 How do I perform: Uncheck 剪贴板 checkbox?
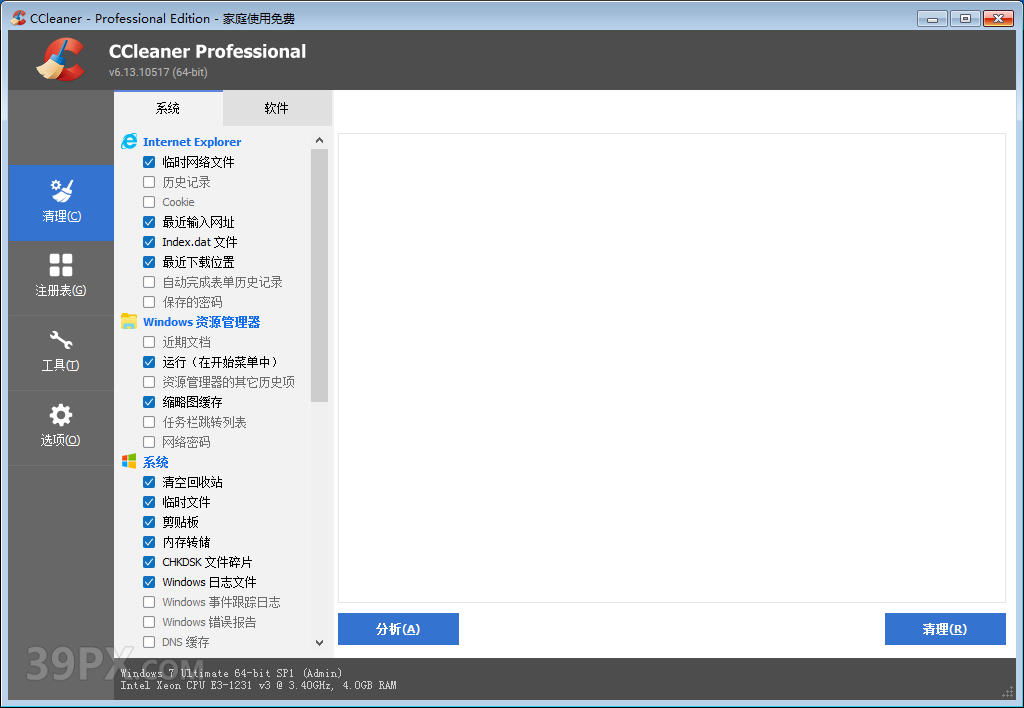(149, 522)
